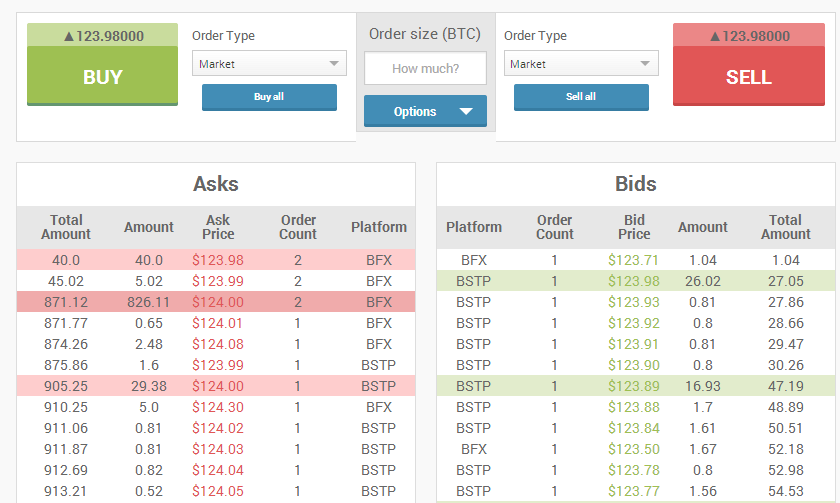Open the buy-side Order Type dropdown
The image size is (840, 503).
point(269,64)
